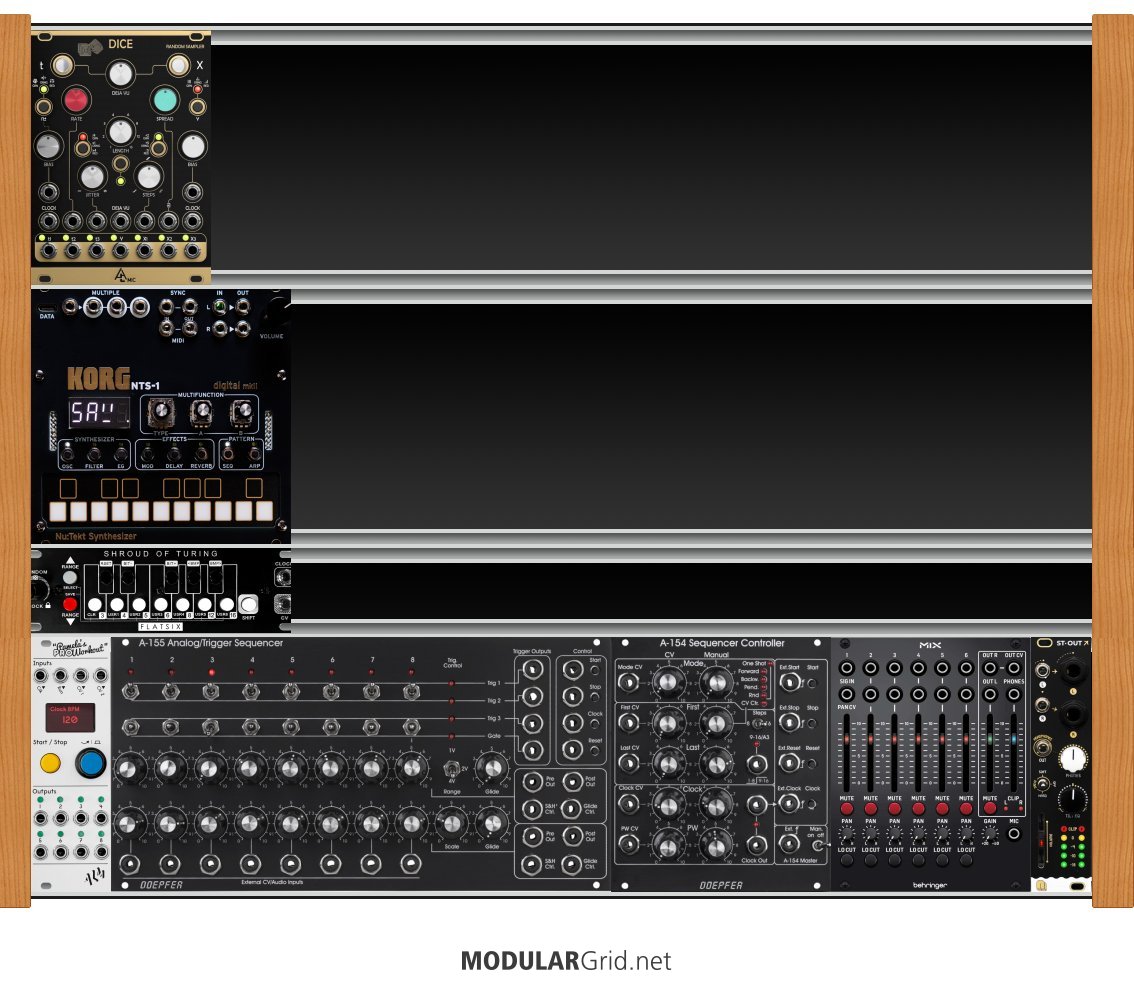
Task: Click the DELAY button on the NTS-1
Action: point(174,454)
